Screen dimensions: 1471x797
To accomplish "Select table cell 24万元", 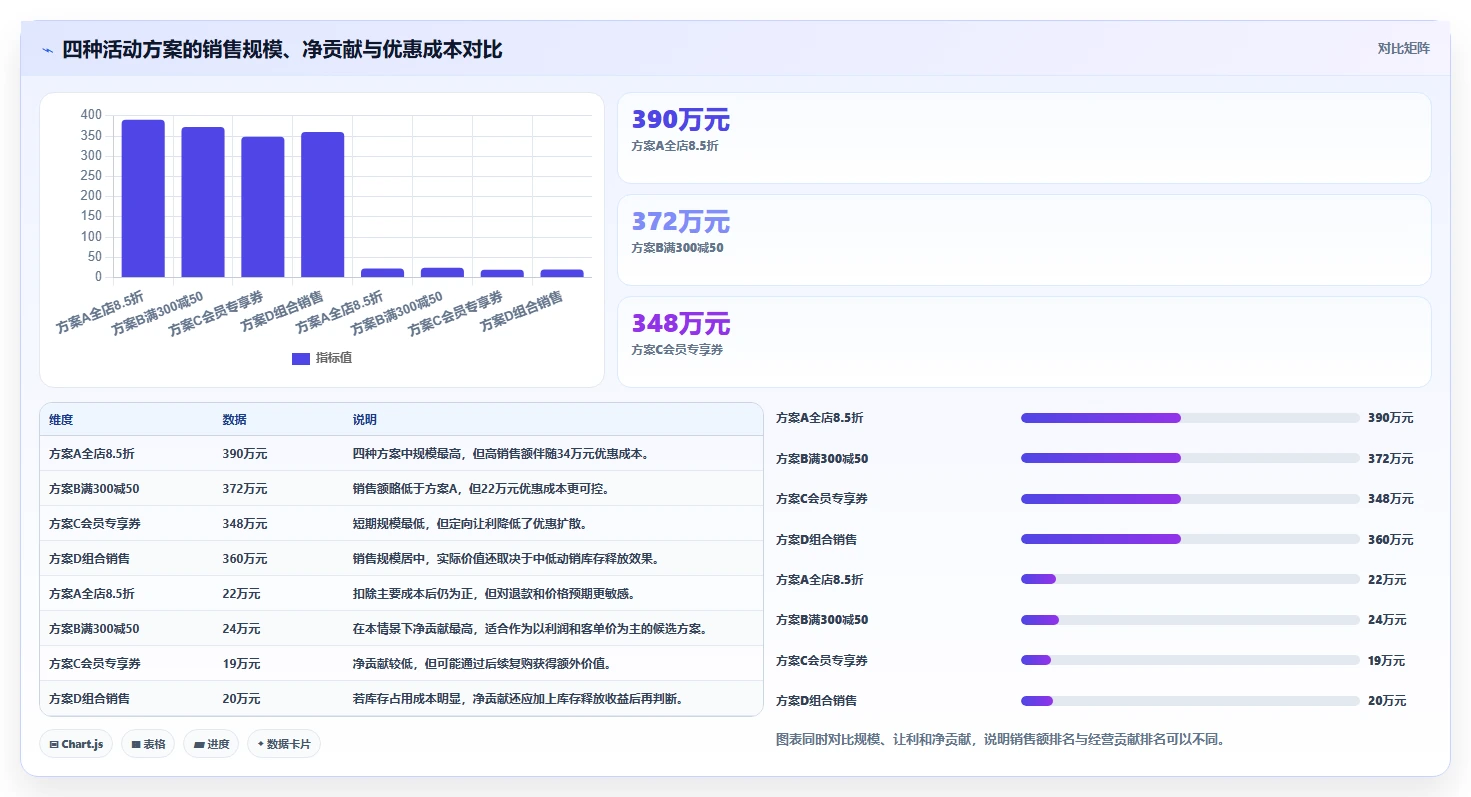I will [241, 629].
